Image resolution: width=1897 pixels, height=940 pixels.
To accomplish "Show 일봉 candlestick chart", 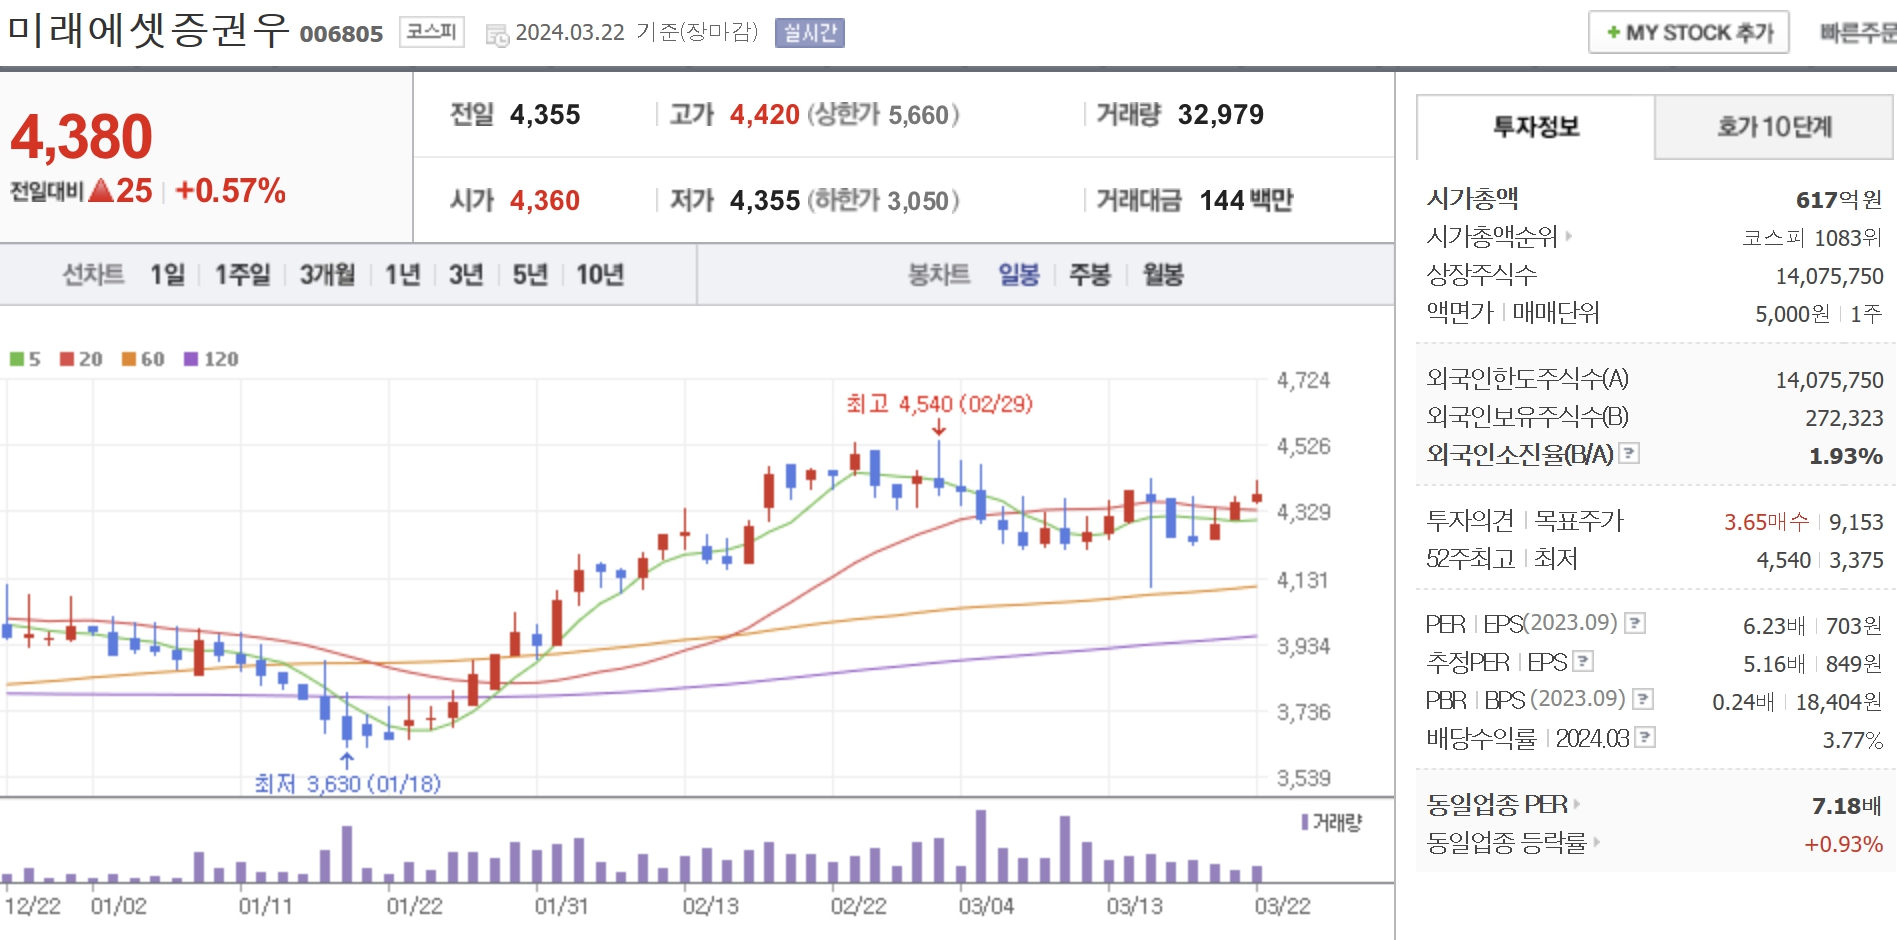I will [1019, 274].
